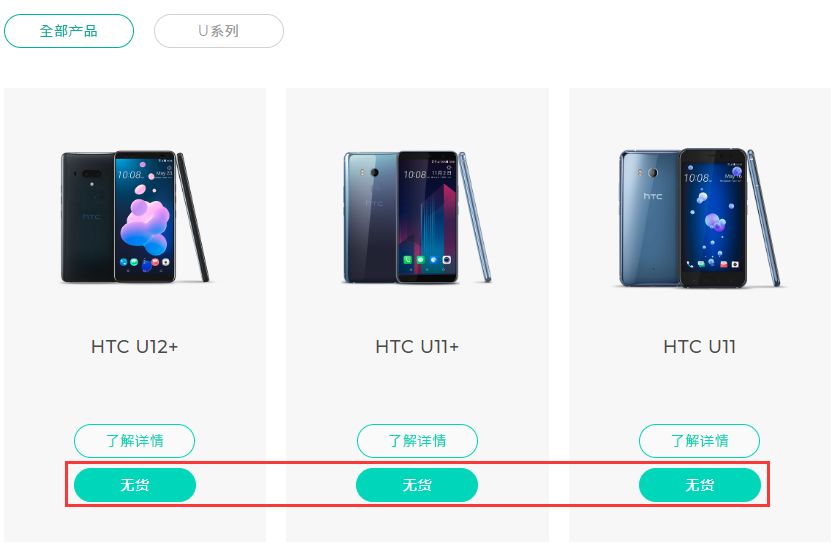This screenshot has width=835, height=544.
Task: Click 无货 button under HTC U11
Action: tap(700, 485)
